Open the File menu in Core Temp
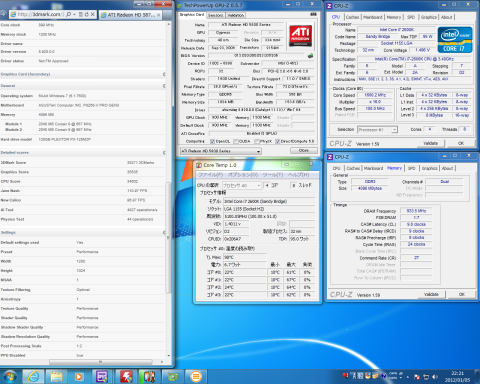The image size is (480, 384). (x=211, y=175)
